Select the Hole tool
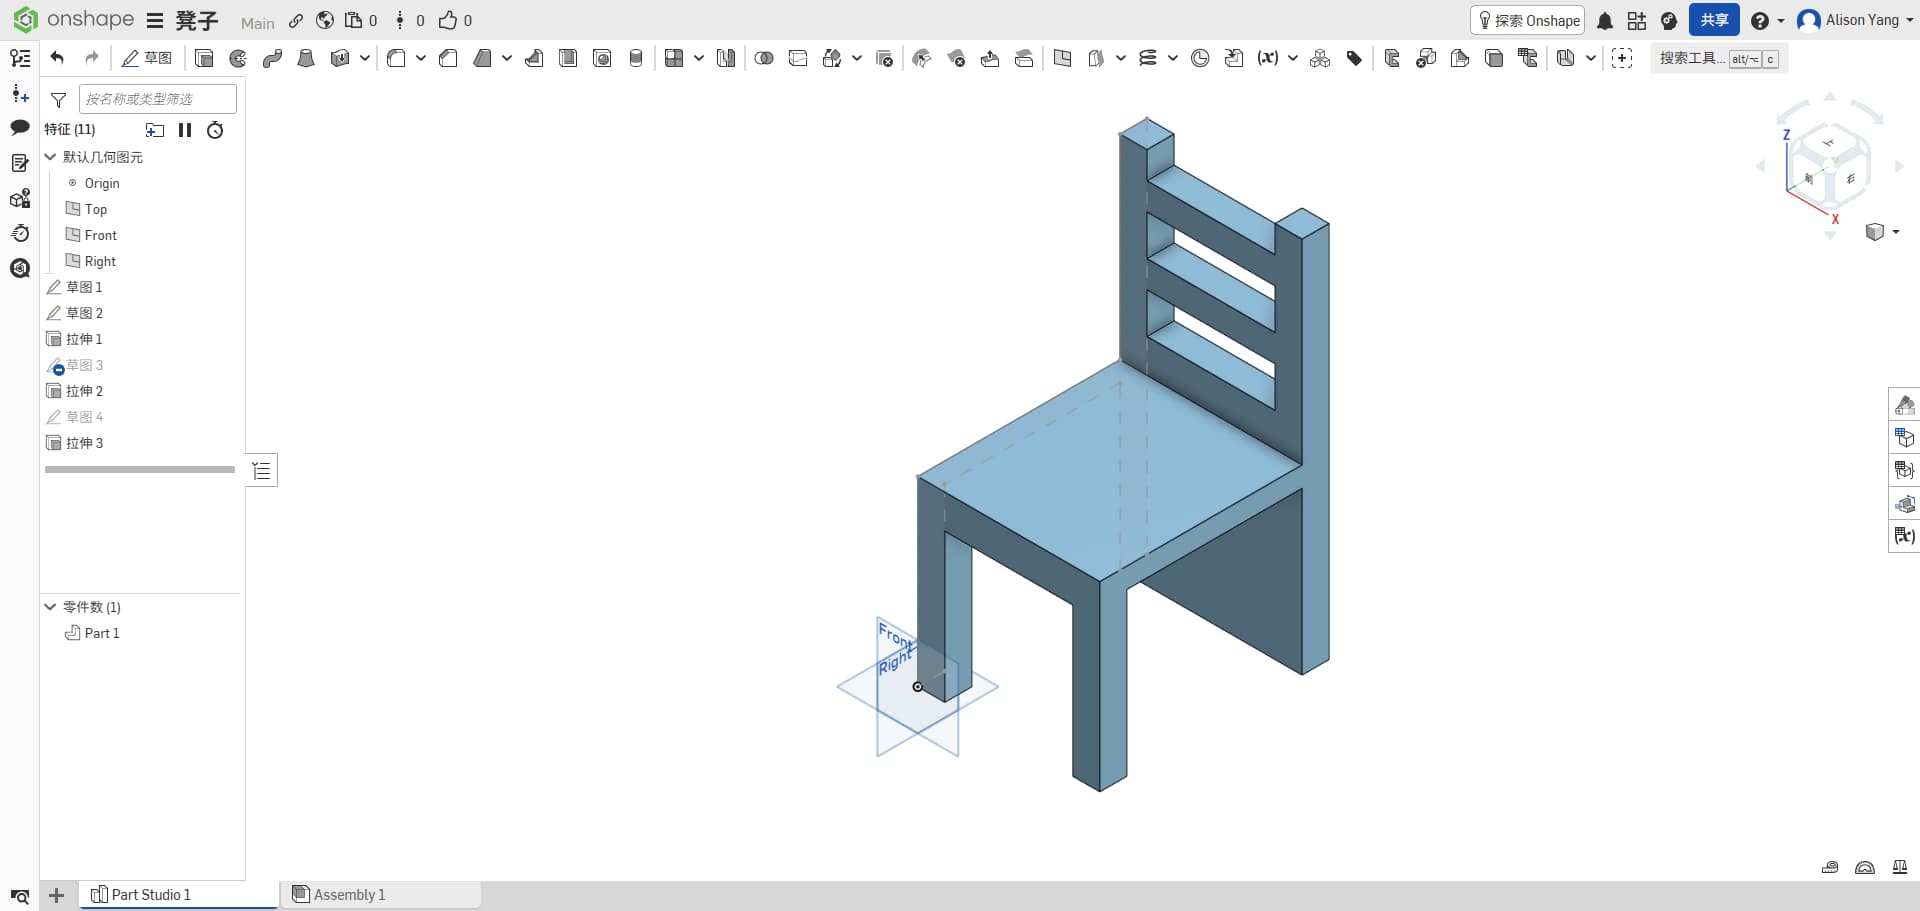The image size is (1920, 911). click(x=602, y=58)
